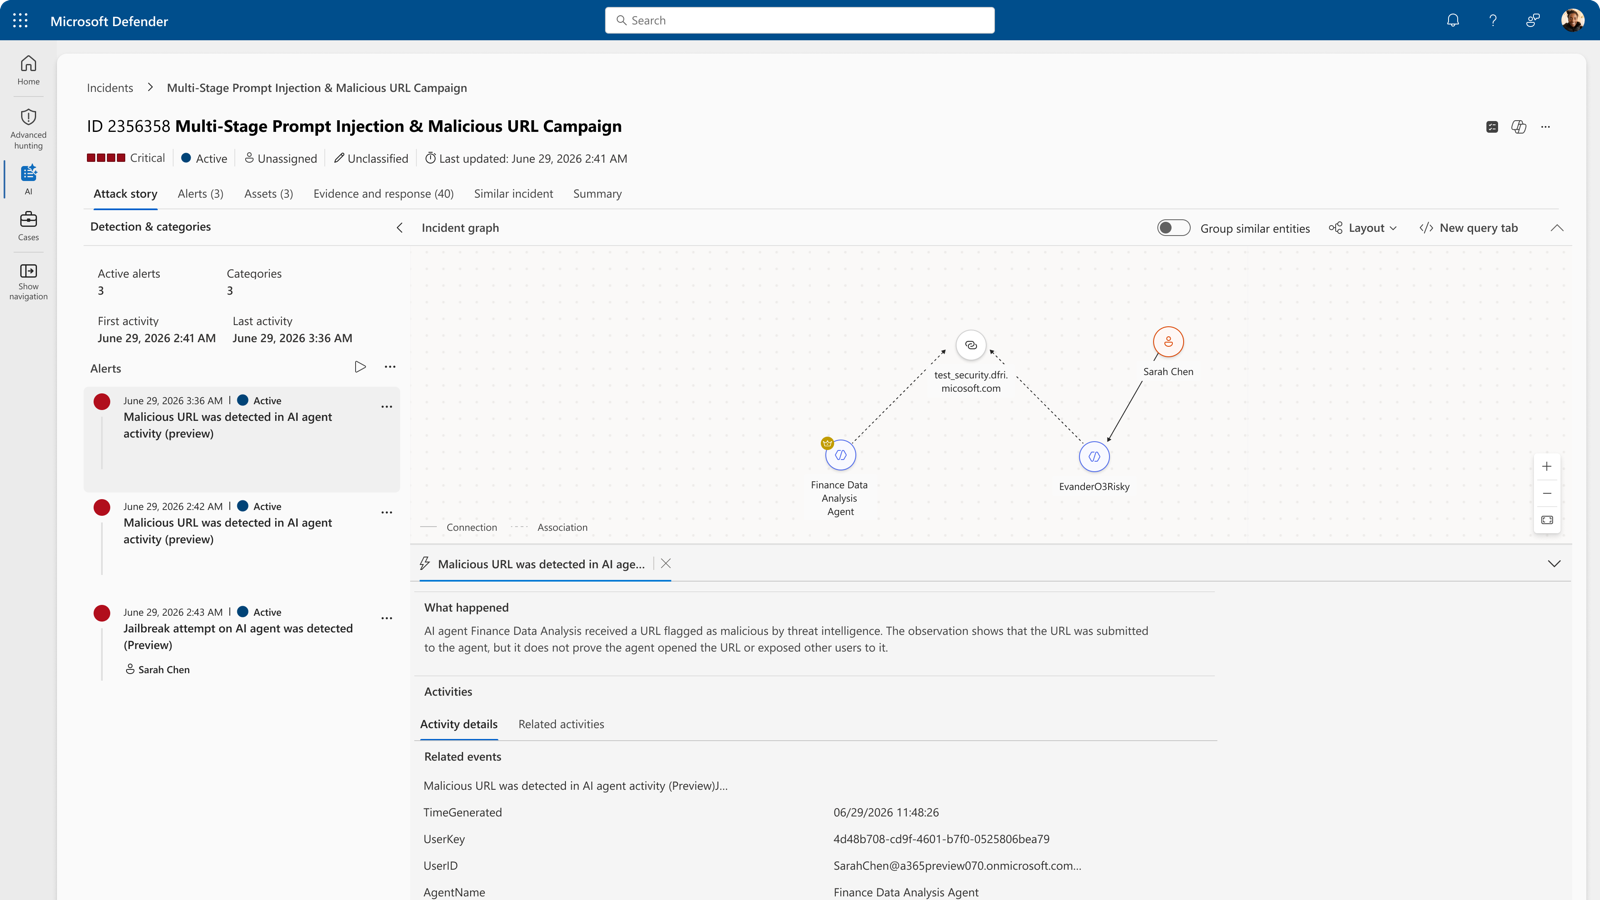The width and height of the screenshot is (1600, 900).
Task: Select the test_security URL node
Action: coord(970,345)
